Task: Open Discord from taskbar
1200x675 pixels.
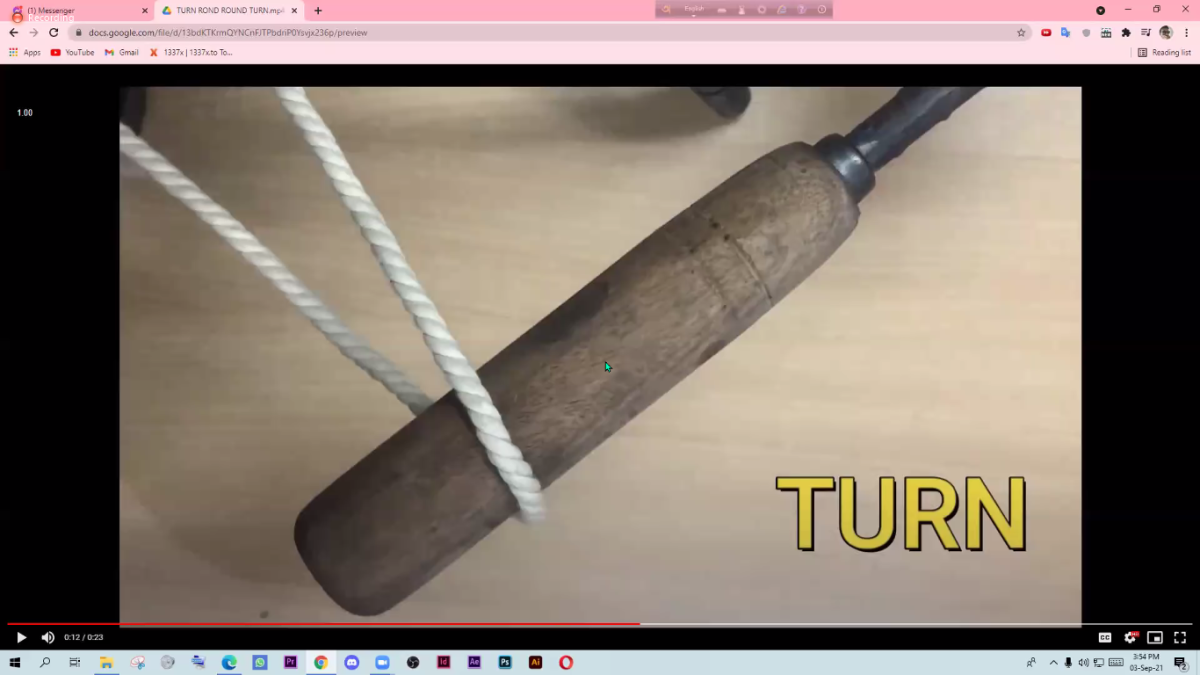Action: click(x=351, y=662)
